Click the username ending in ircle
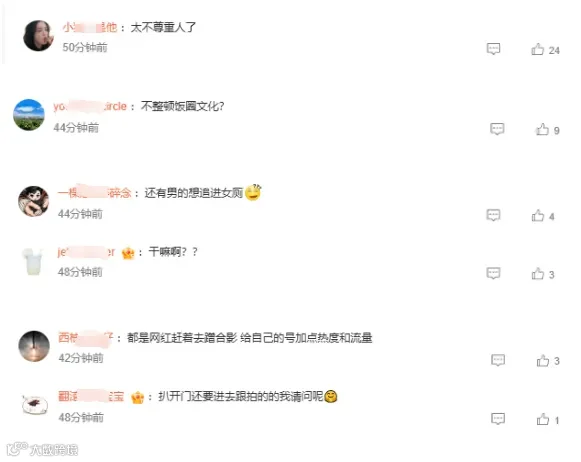581x462 pixels. [x=90, y=107]
